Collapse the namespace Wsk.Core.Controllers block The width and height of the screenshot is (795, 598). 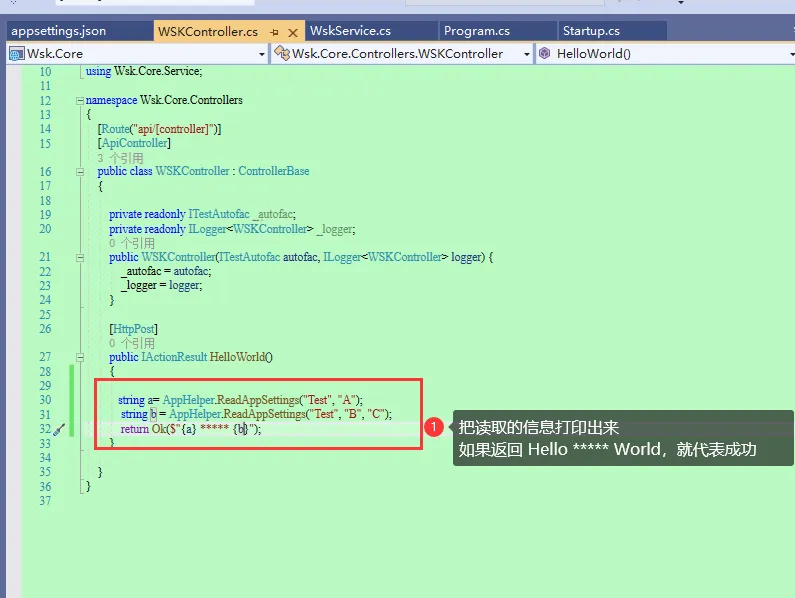point(80,100)
